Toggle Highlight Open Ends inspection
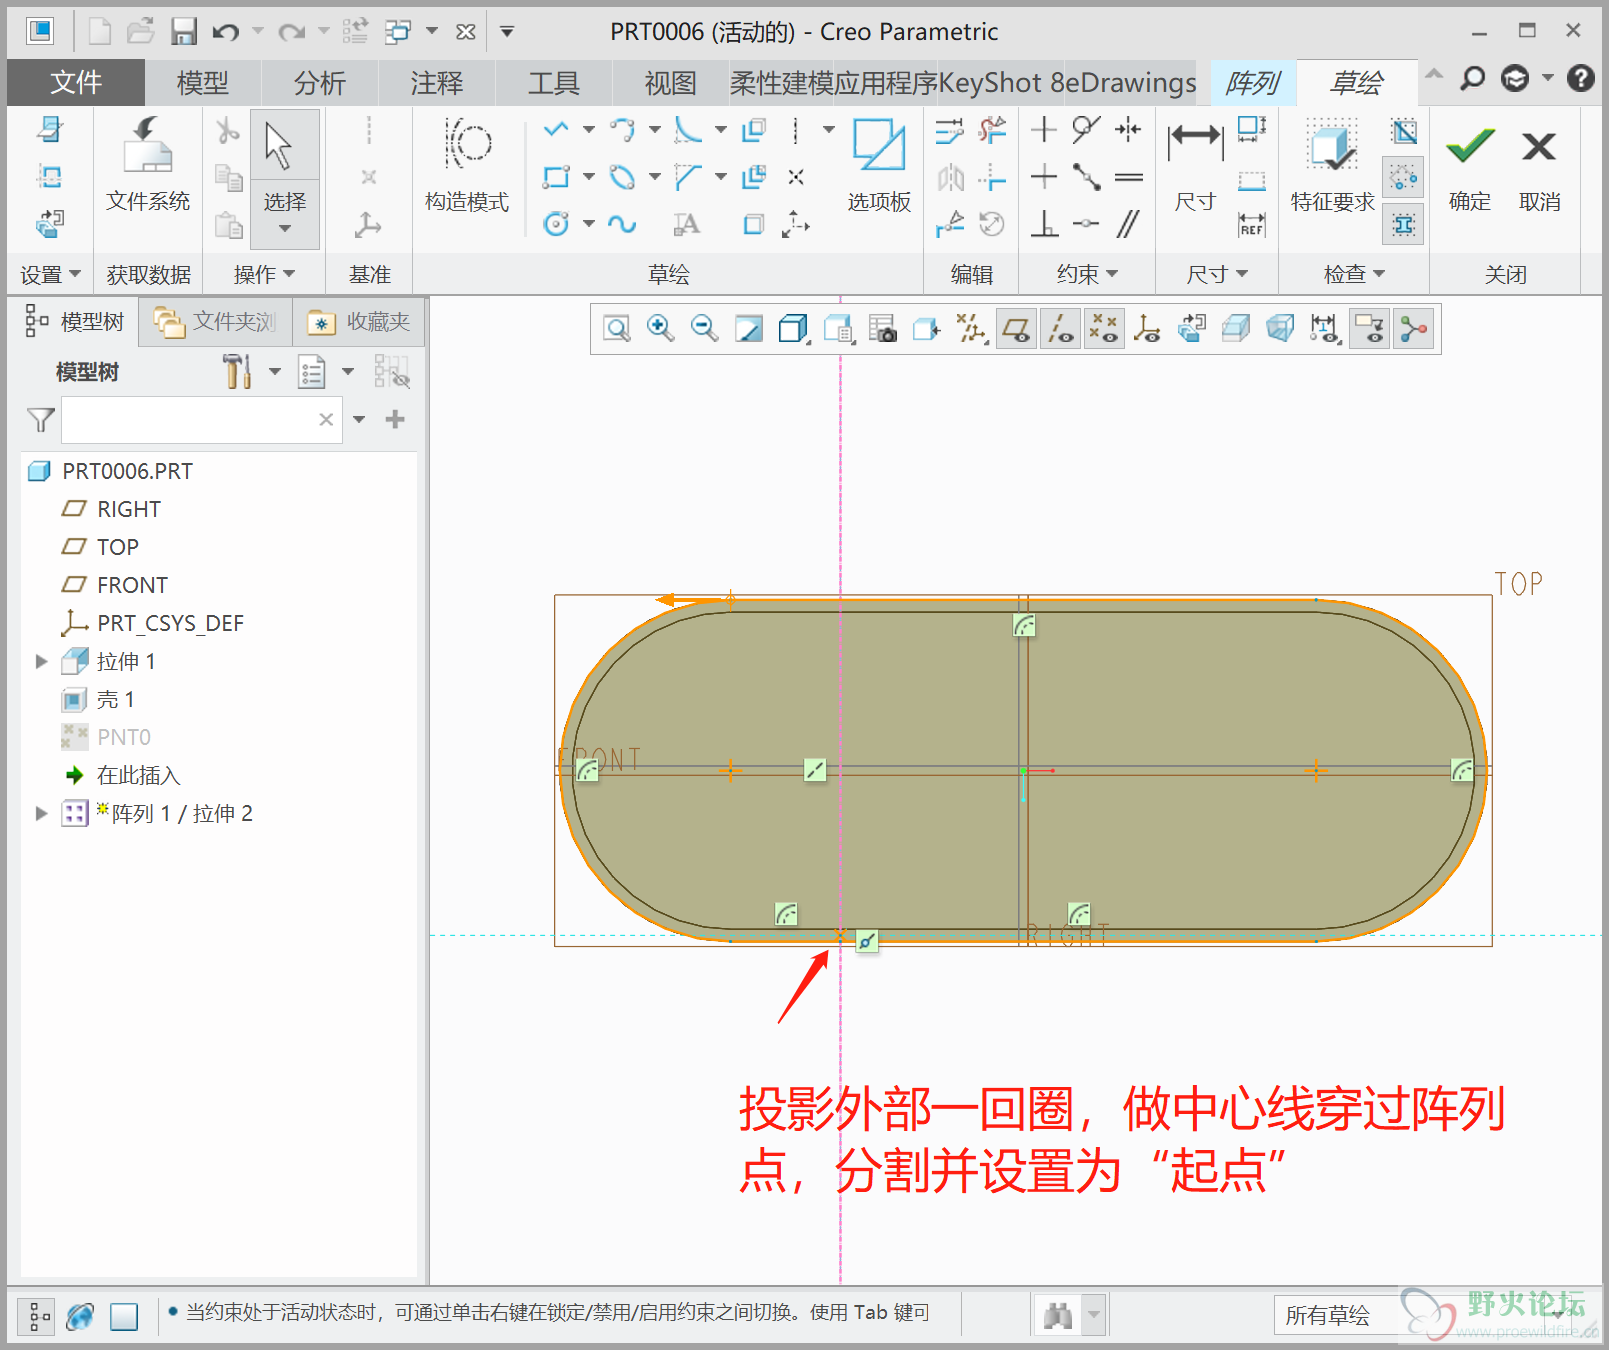 (1404, 178)
